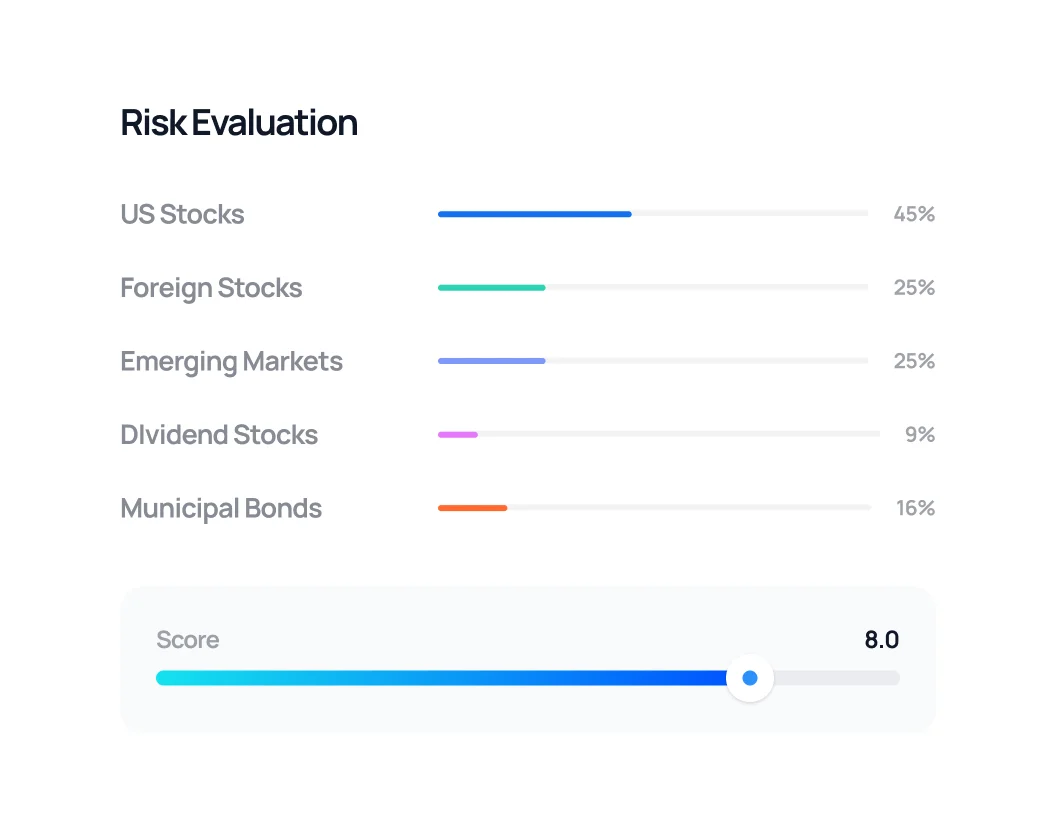Image resolution: width=1056 pixels, height=830 pixels.
Task: Click the green Foreign Stocks progress bar
Action: (x=491, y=288)
